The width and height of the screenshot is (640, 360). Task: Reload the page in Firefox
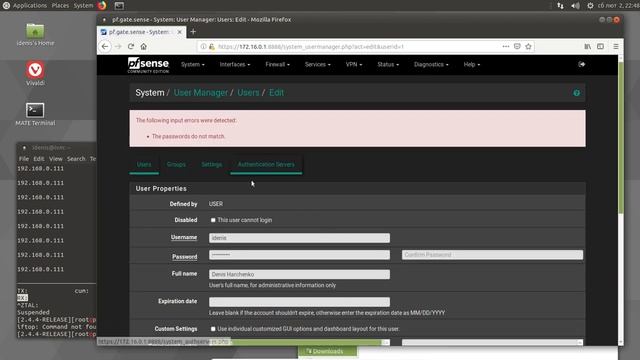click(131, 47)
